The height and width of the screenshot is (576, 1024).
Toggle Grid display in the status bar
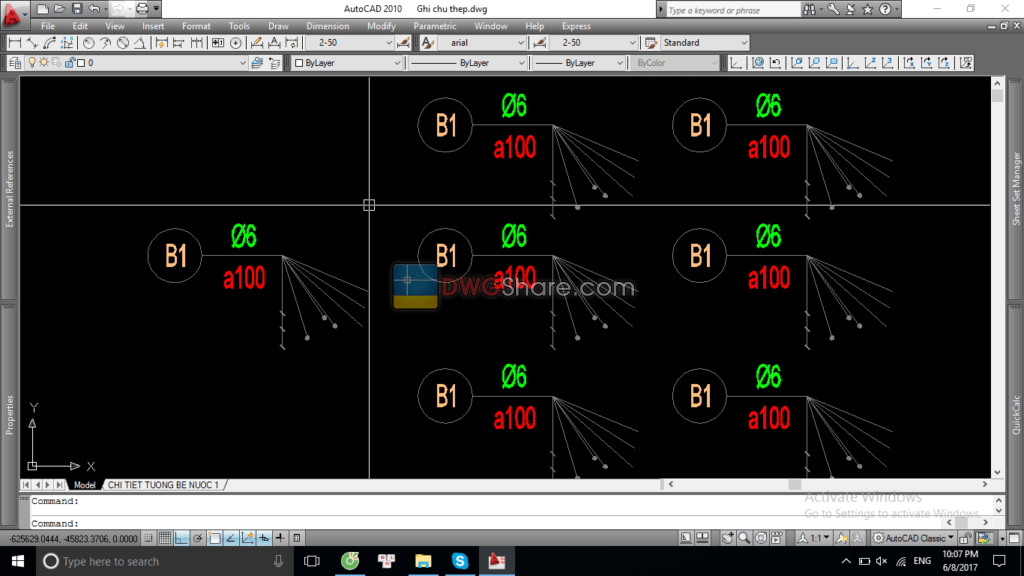point(164,538)
